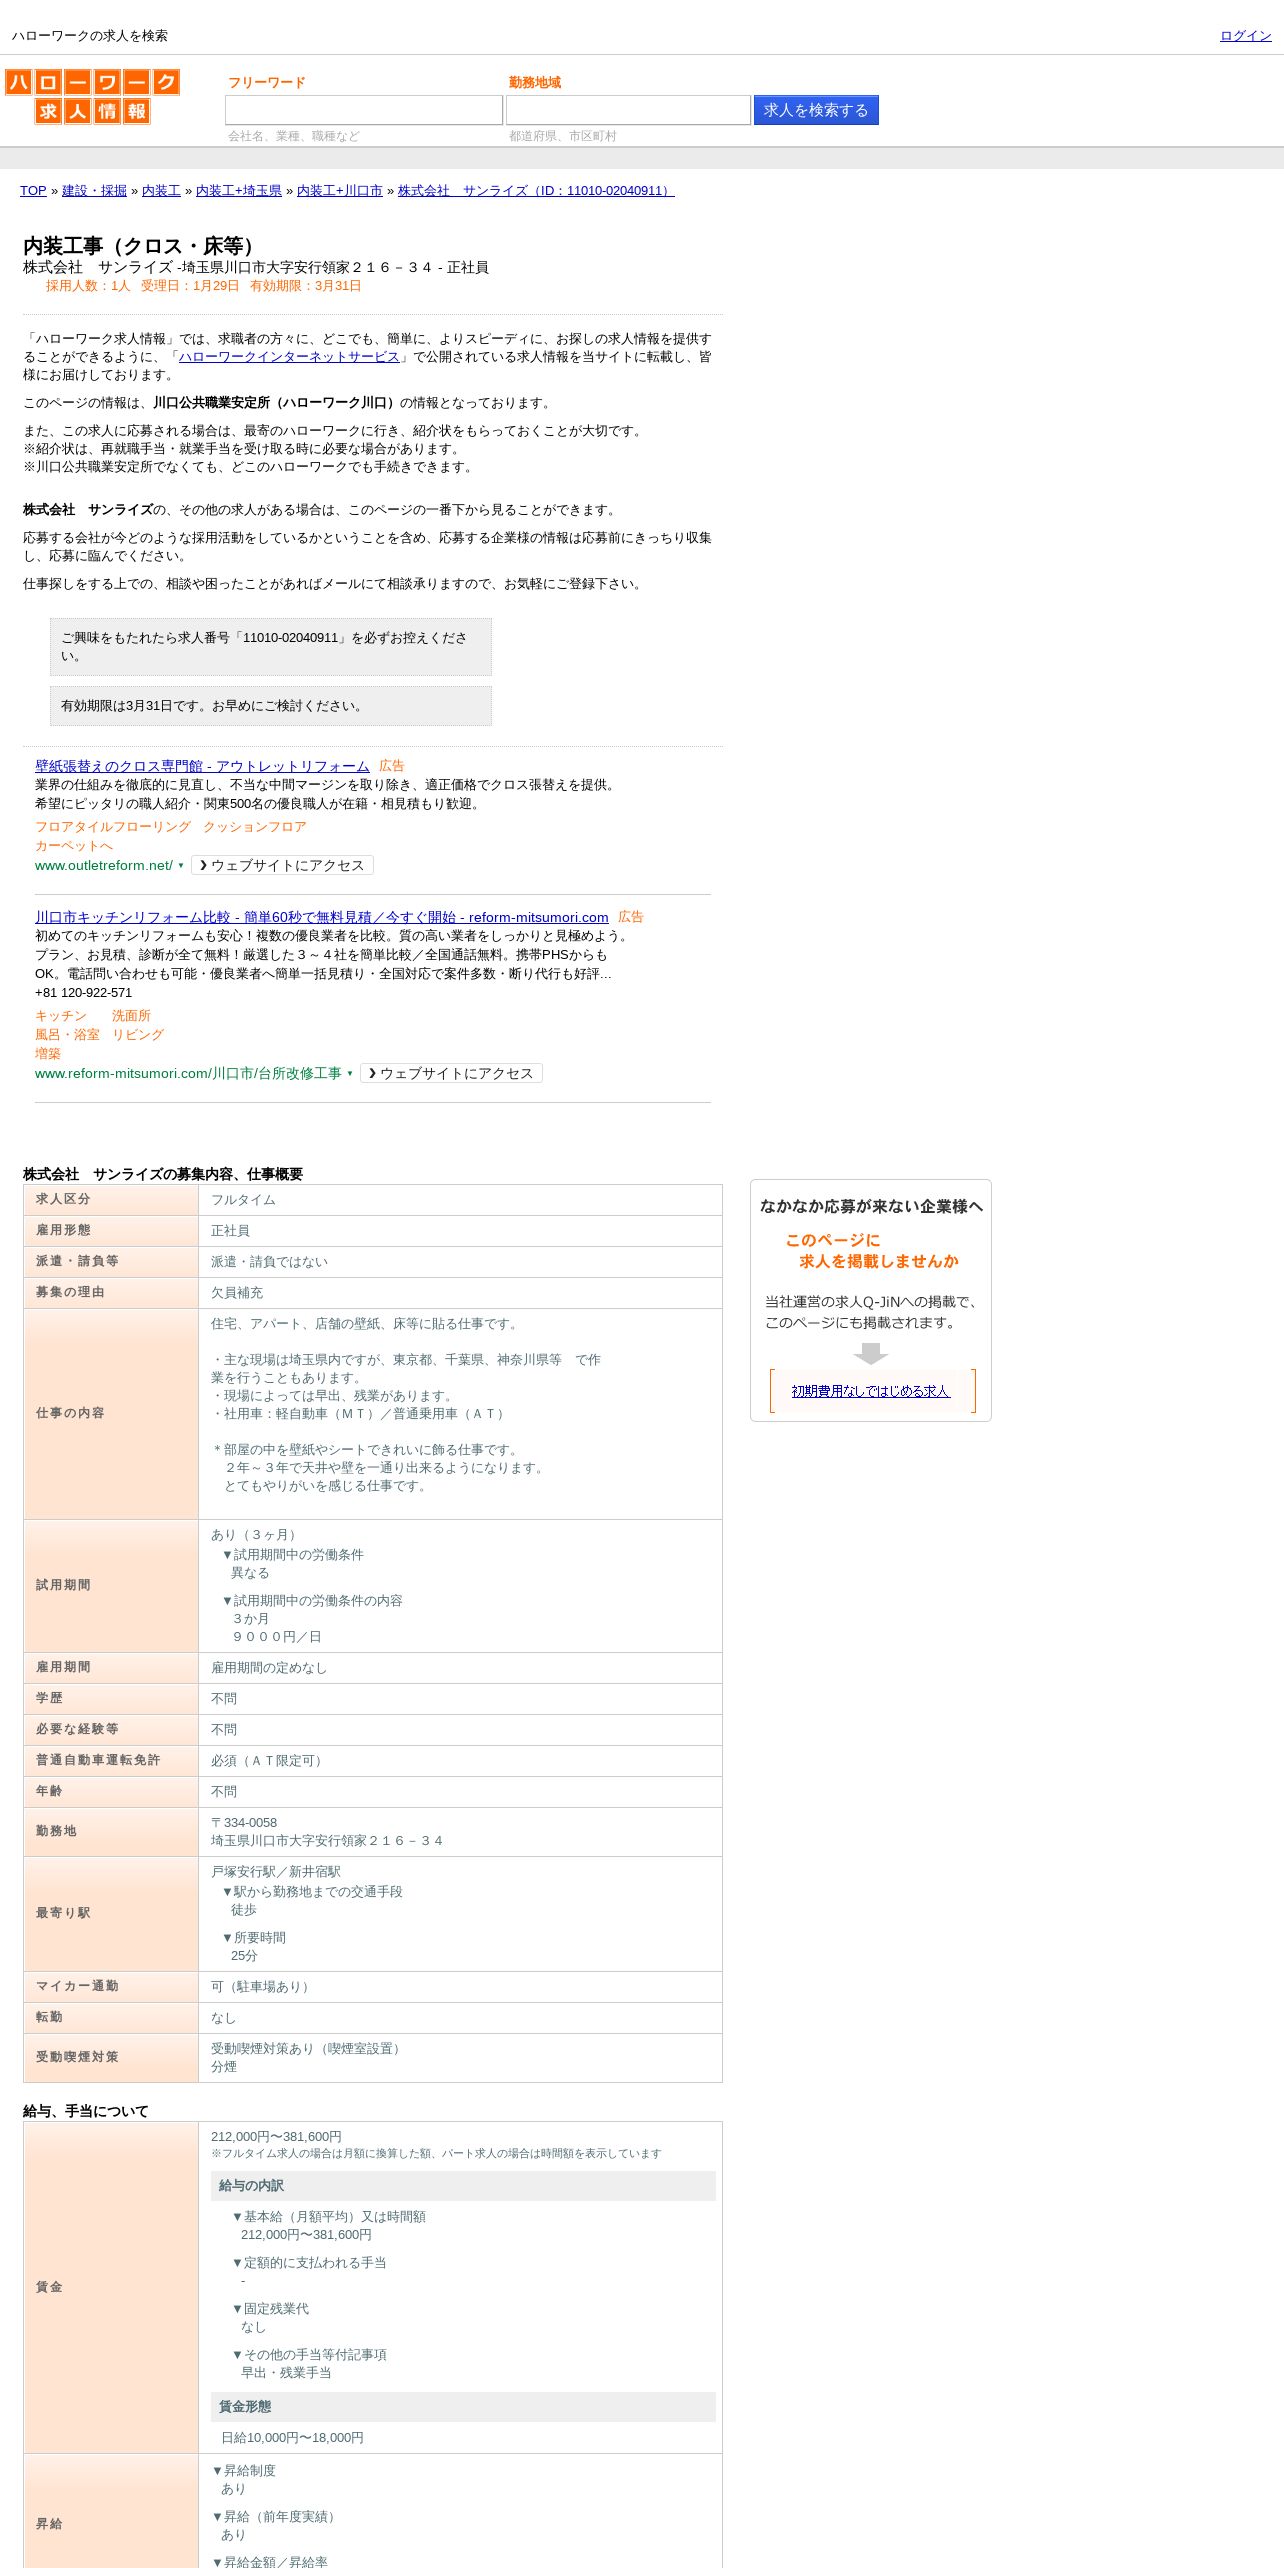
Task: Open the 株式会社 サンライズ ID breadcrumb link
Action: point(536,191)
